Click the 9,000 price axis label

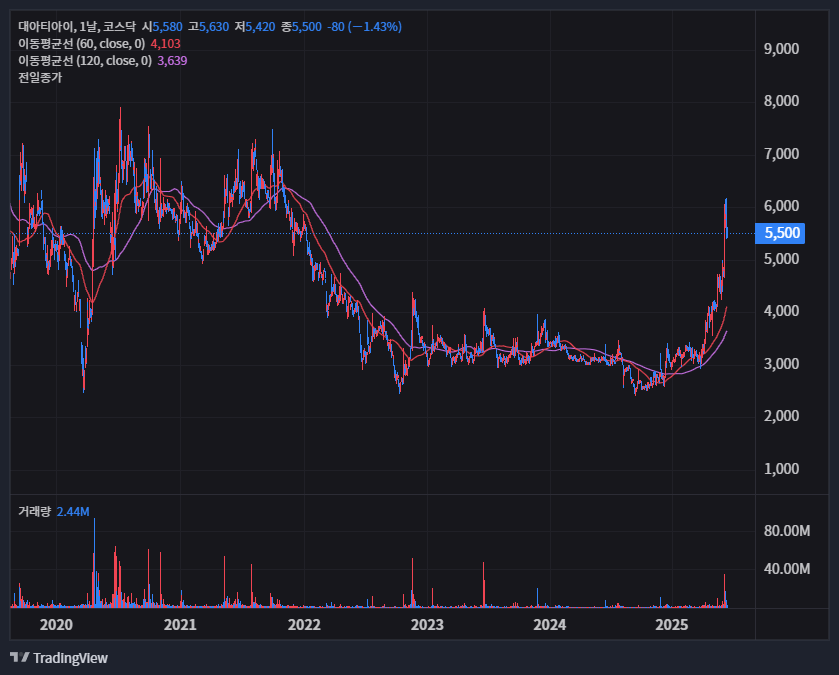781,49
